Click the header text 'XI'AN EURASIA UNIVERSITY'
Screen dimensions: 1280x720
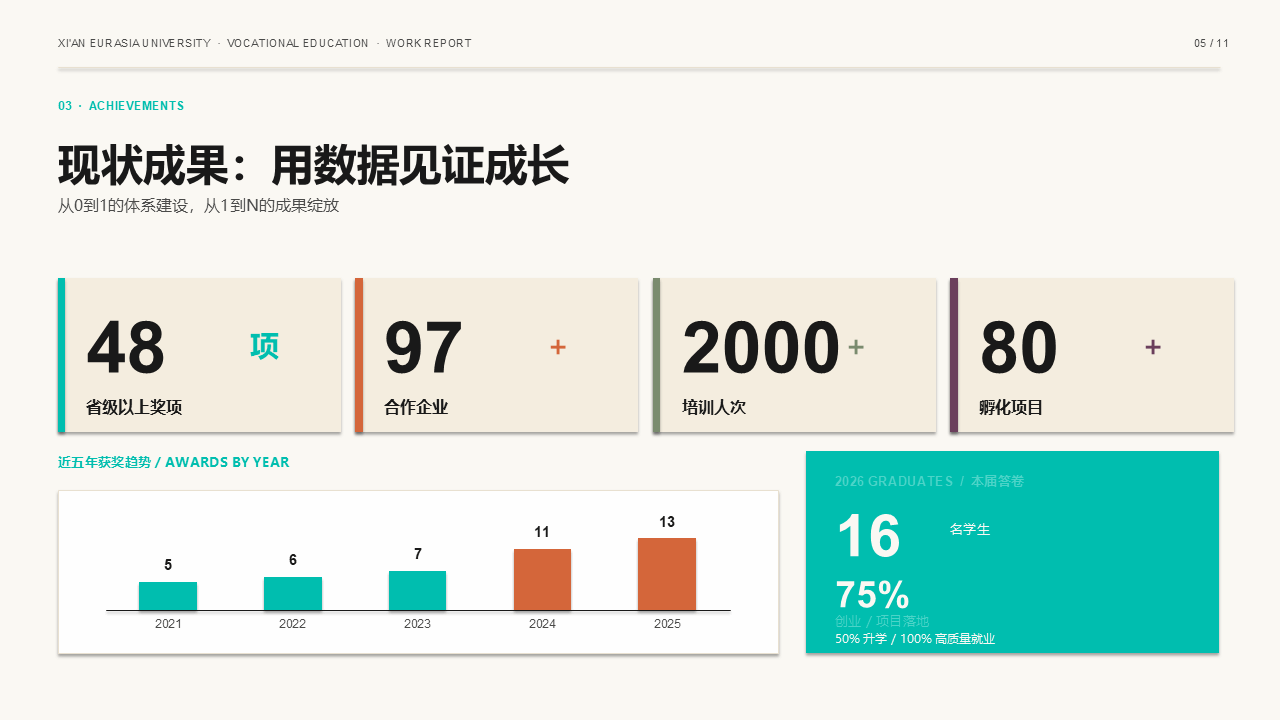tap(134, 43)
